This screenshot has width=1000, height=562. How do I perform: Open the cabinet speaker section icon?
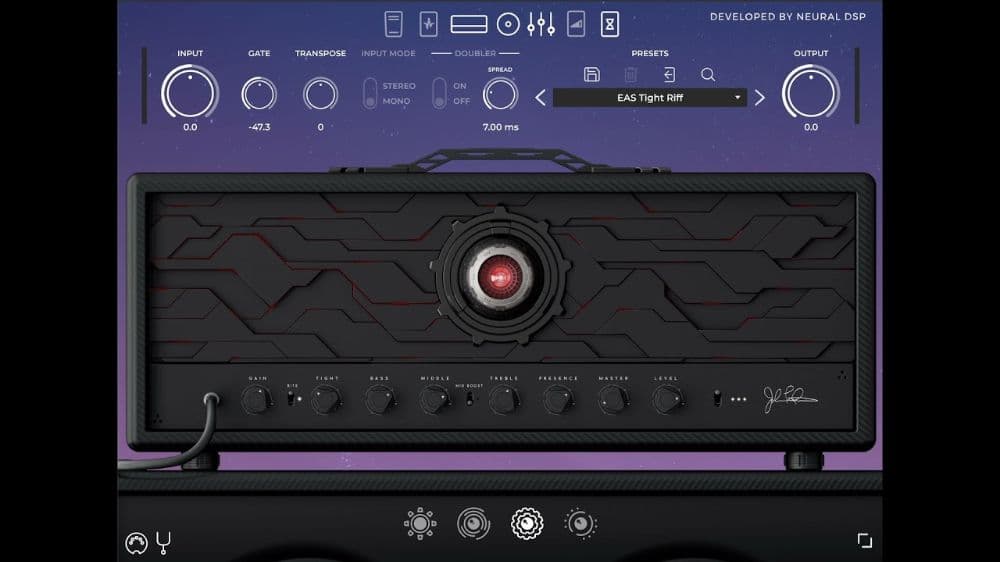508,24
